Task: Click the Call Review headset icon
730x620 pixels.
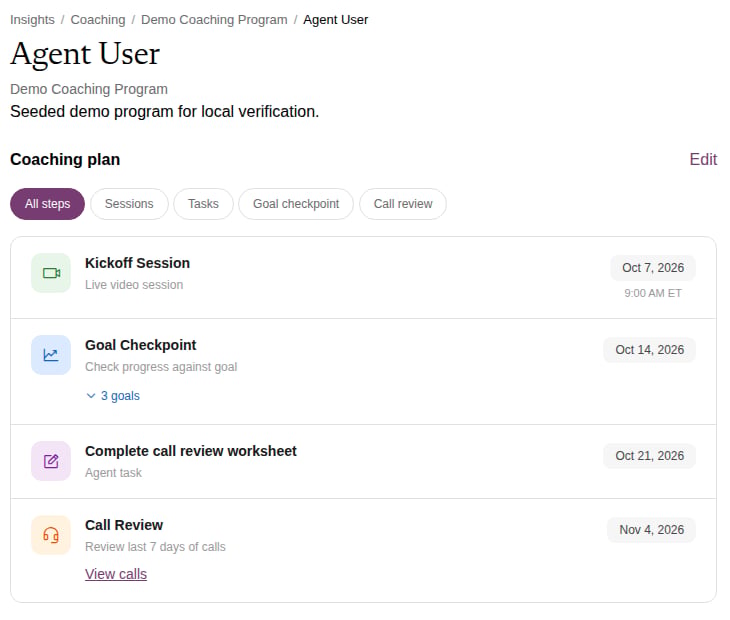Action: click(x=51, y=535)
